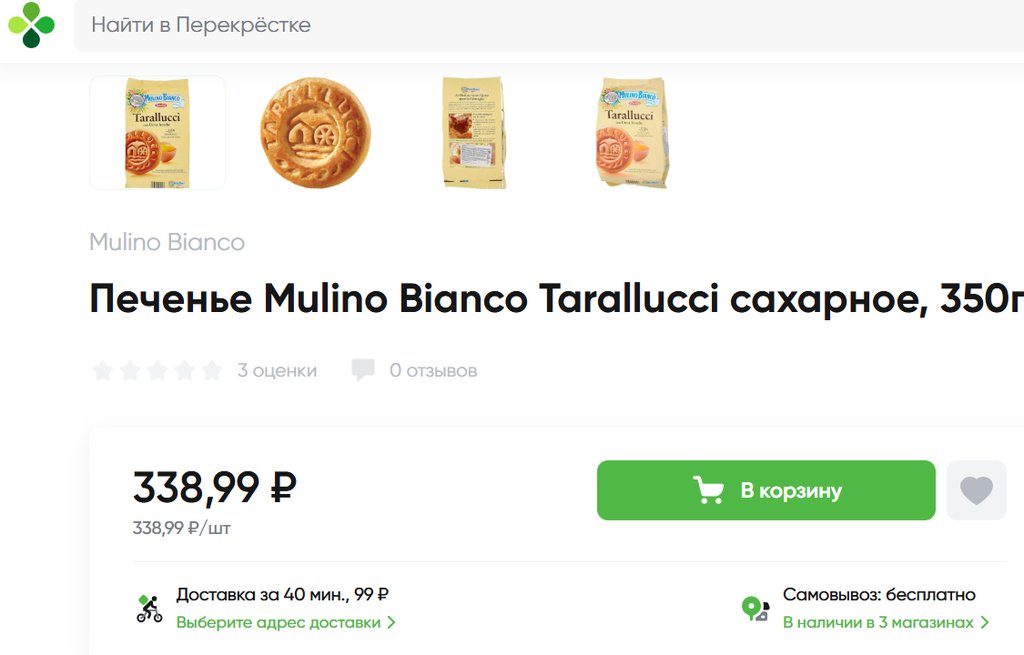Select the angled package thumbnail
The image size is (1024, 655).
point(632,132)
